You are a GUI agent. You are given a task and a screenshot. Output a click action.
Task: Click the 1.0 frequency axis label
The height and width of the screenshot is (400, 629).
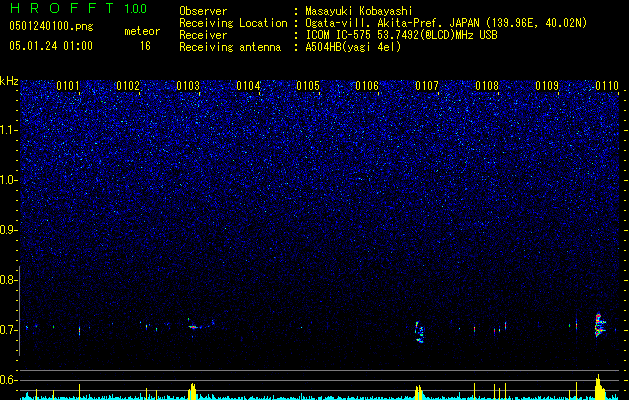[7, 181]
